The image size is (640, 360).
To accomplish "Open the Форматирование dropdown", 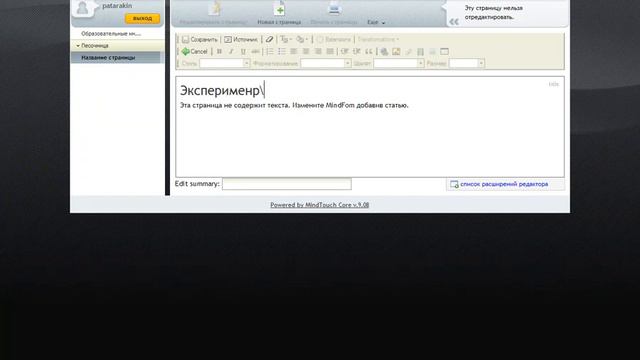I will 326,63.
